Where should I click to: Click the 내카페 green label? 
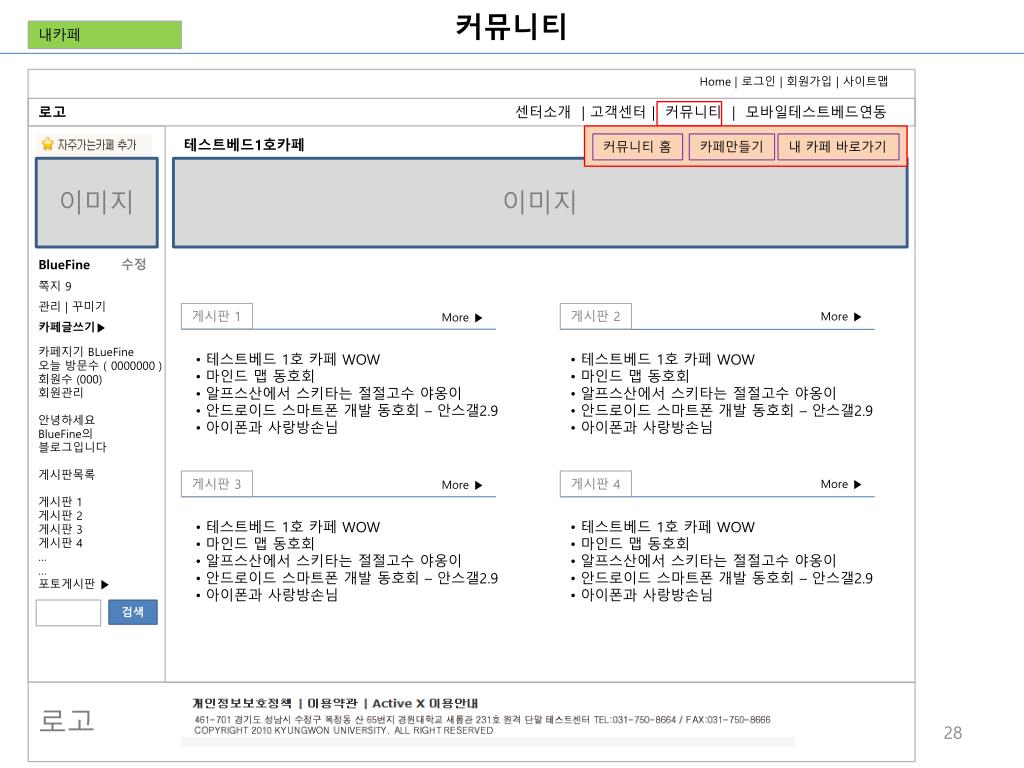tap(104, 35)
